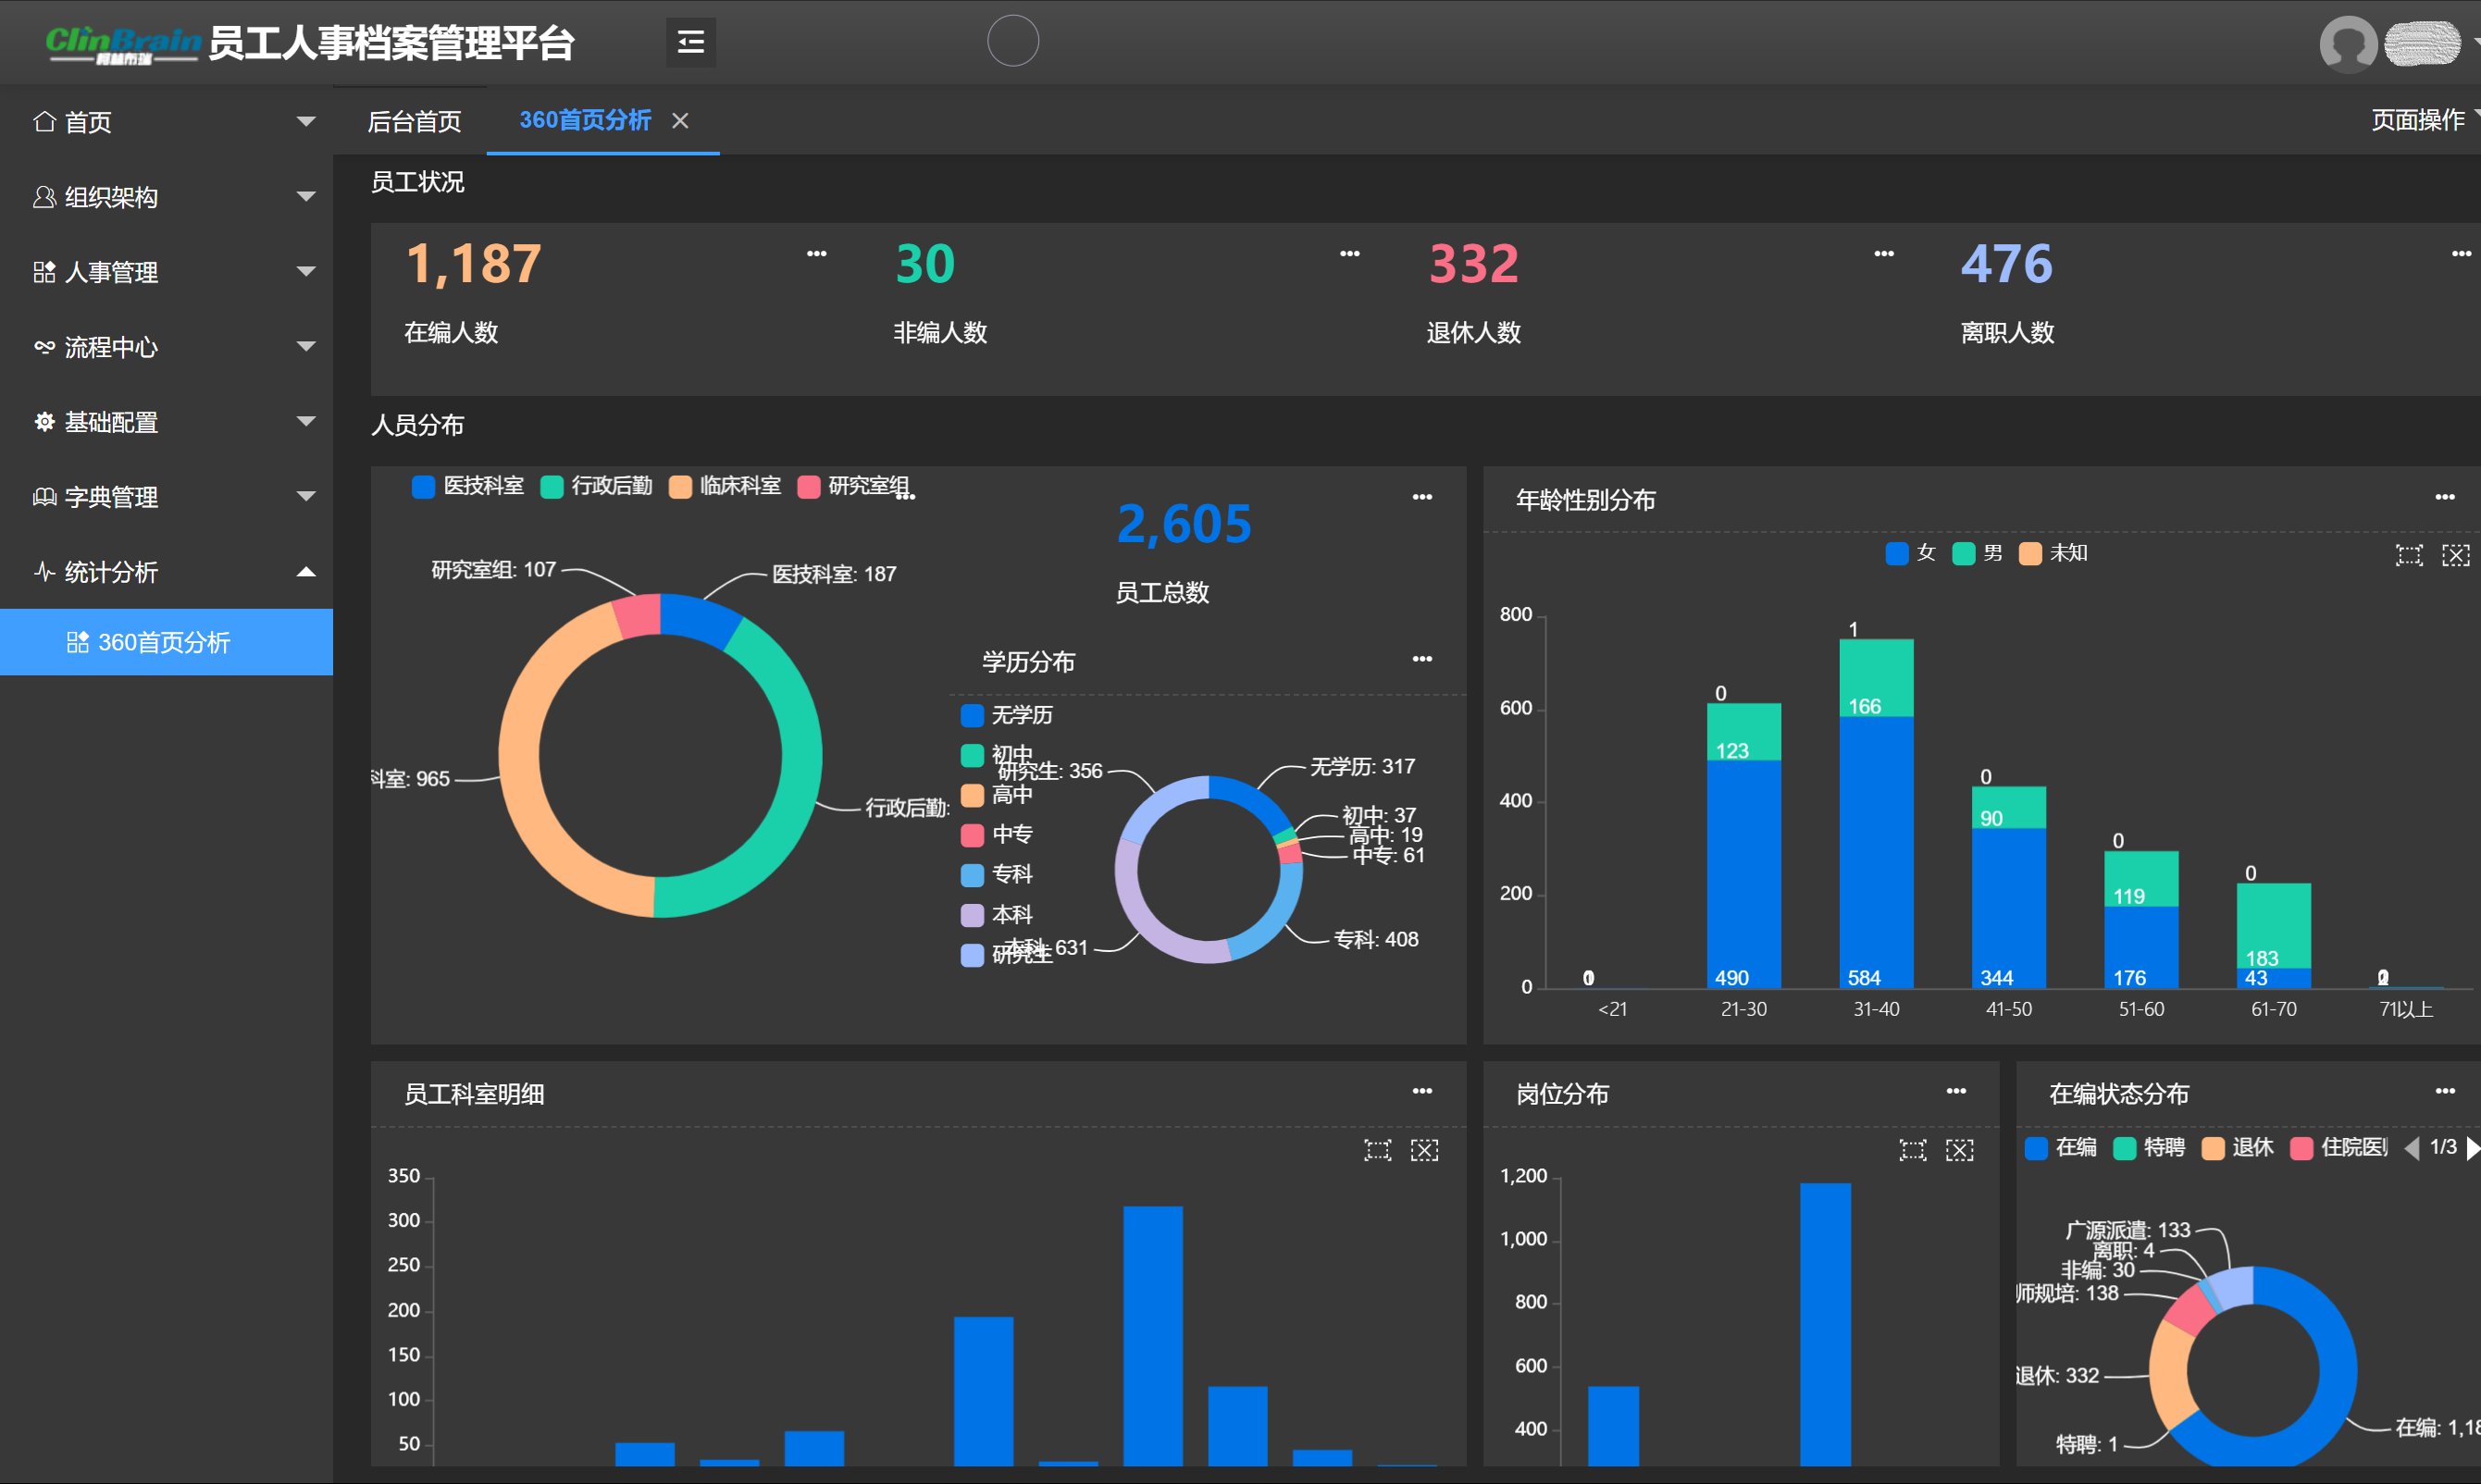Toggle 中专 in 学历分布 legend
The width and height of the screenshot is (2481, 1484).
[996, 834]
